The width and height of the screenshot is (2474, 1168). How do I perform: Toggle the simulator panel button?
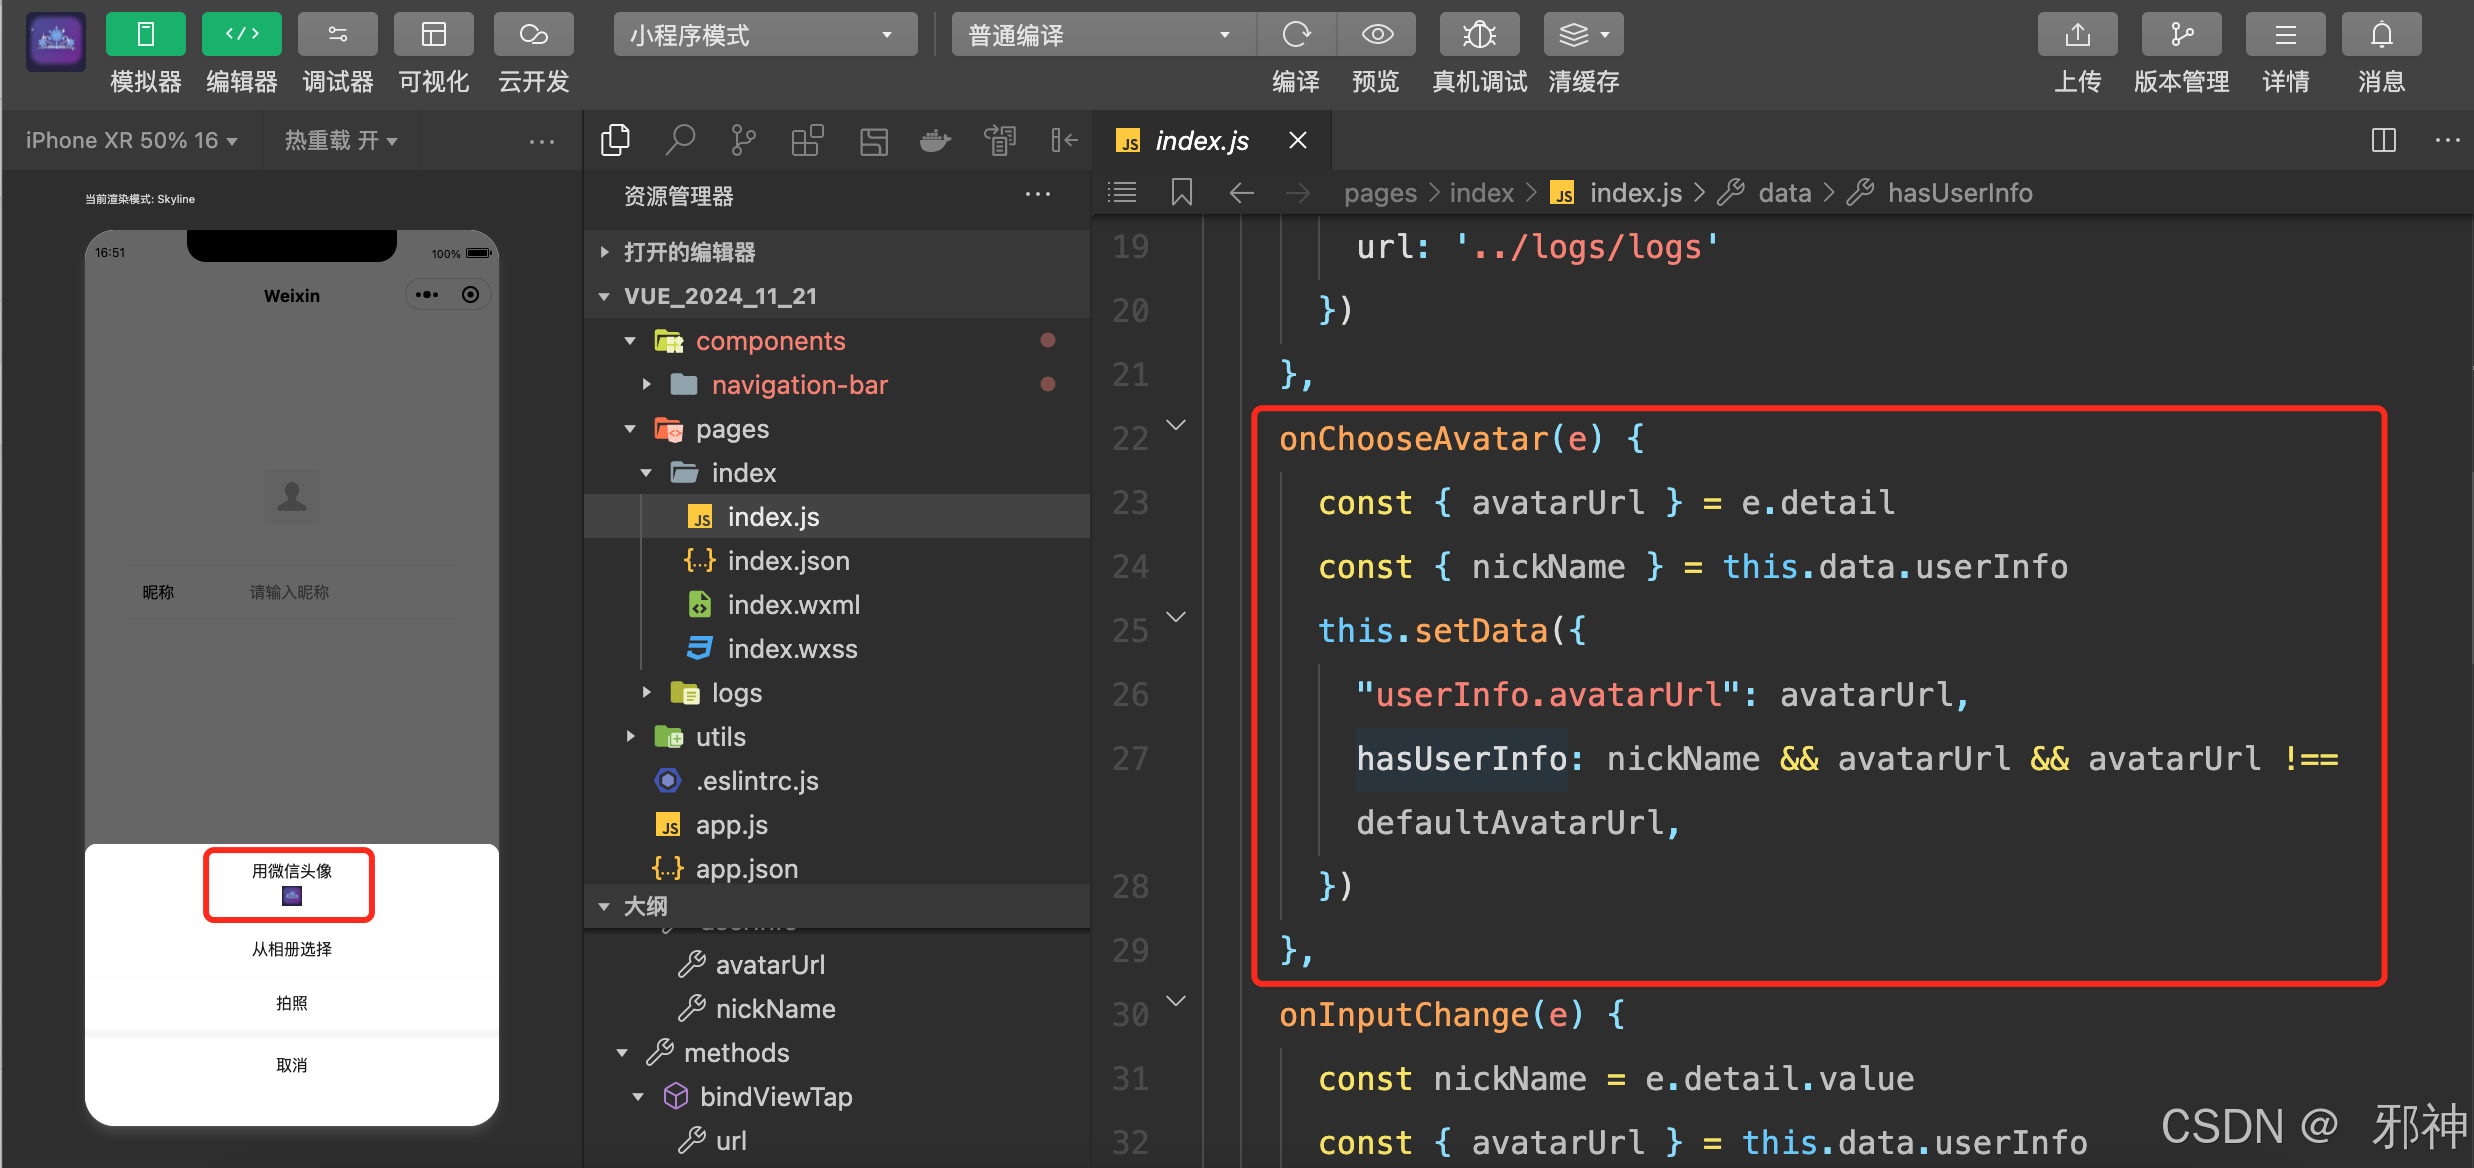(145, 35)
